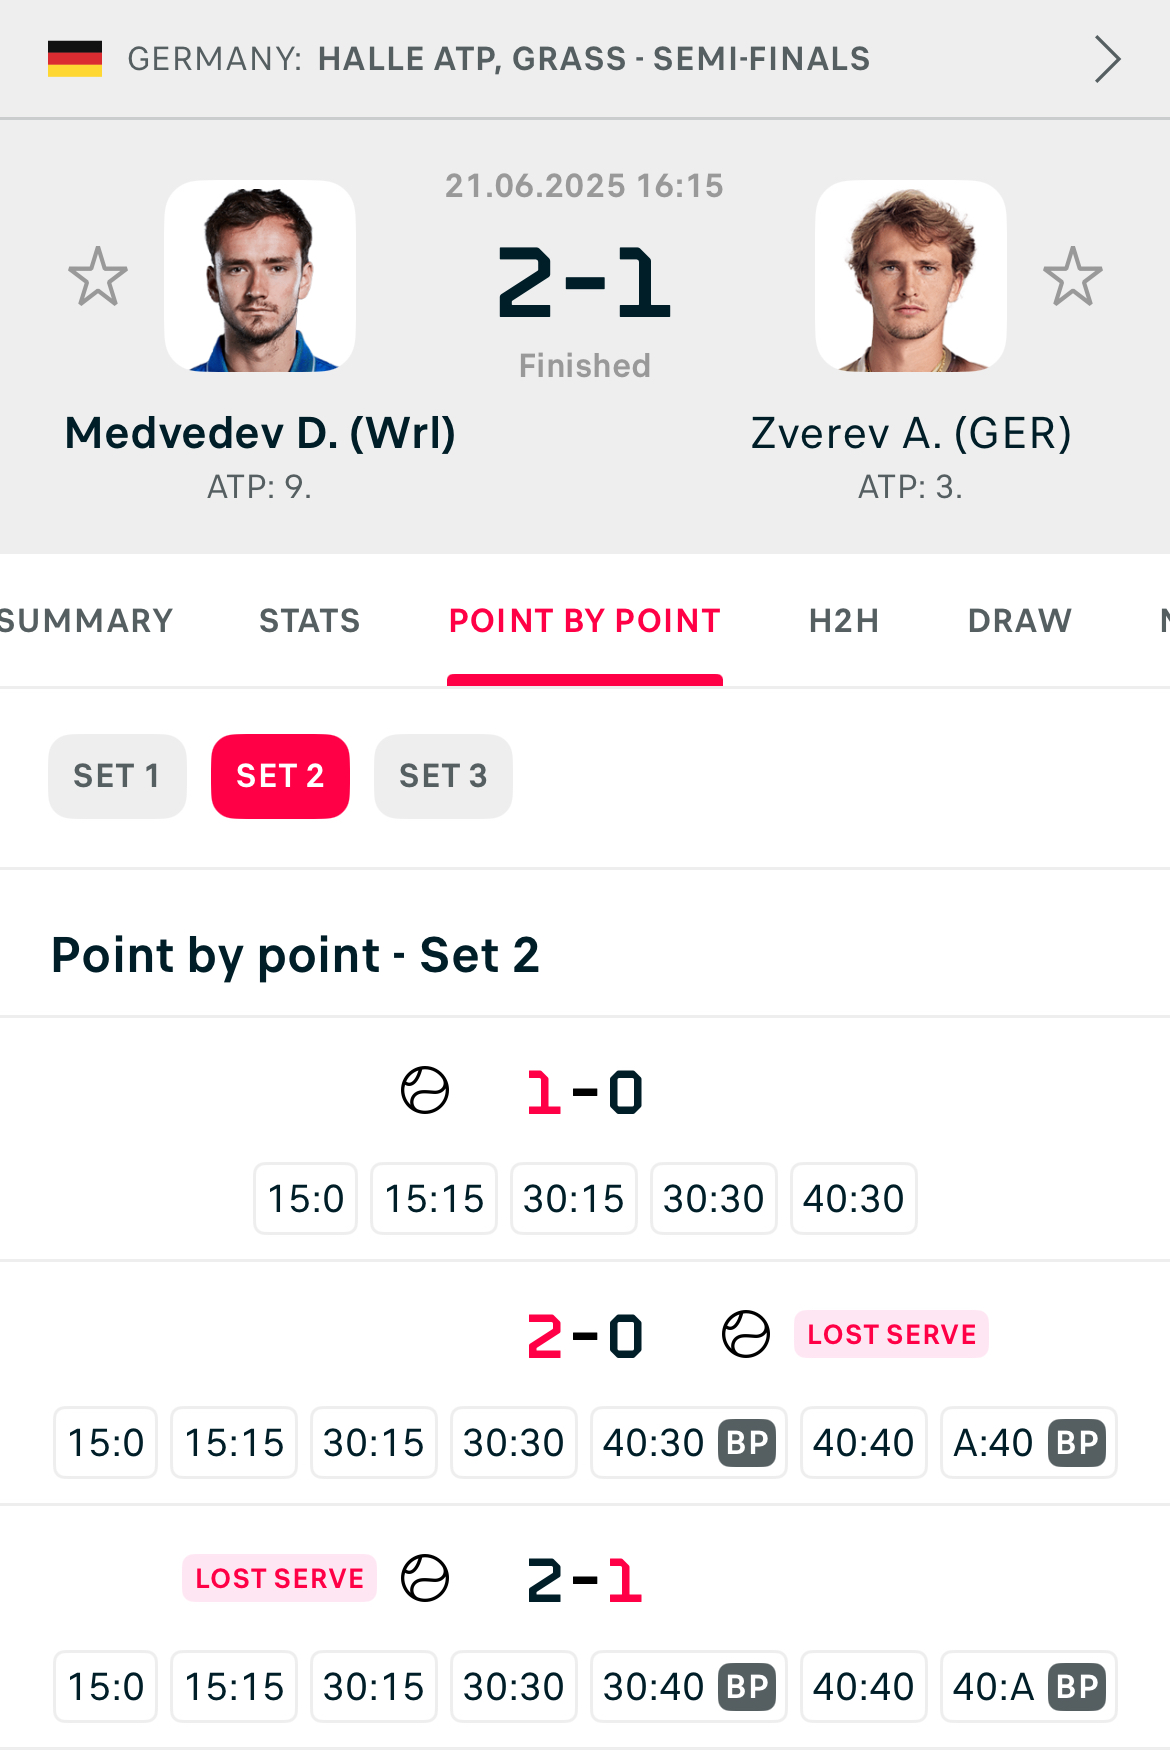Click serve ball icon beside 2-1 game

coord(425,1578)
